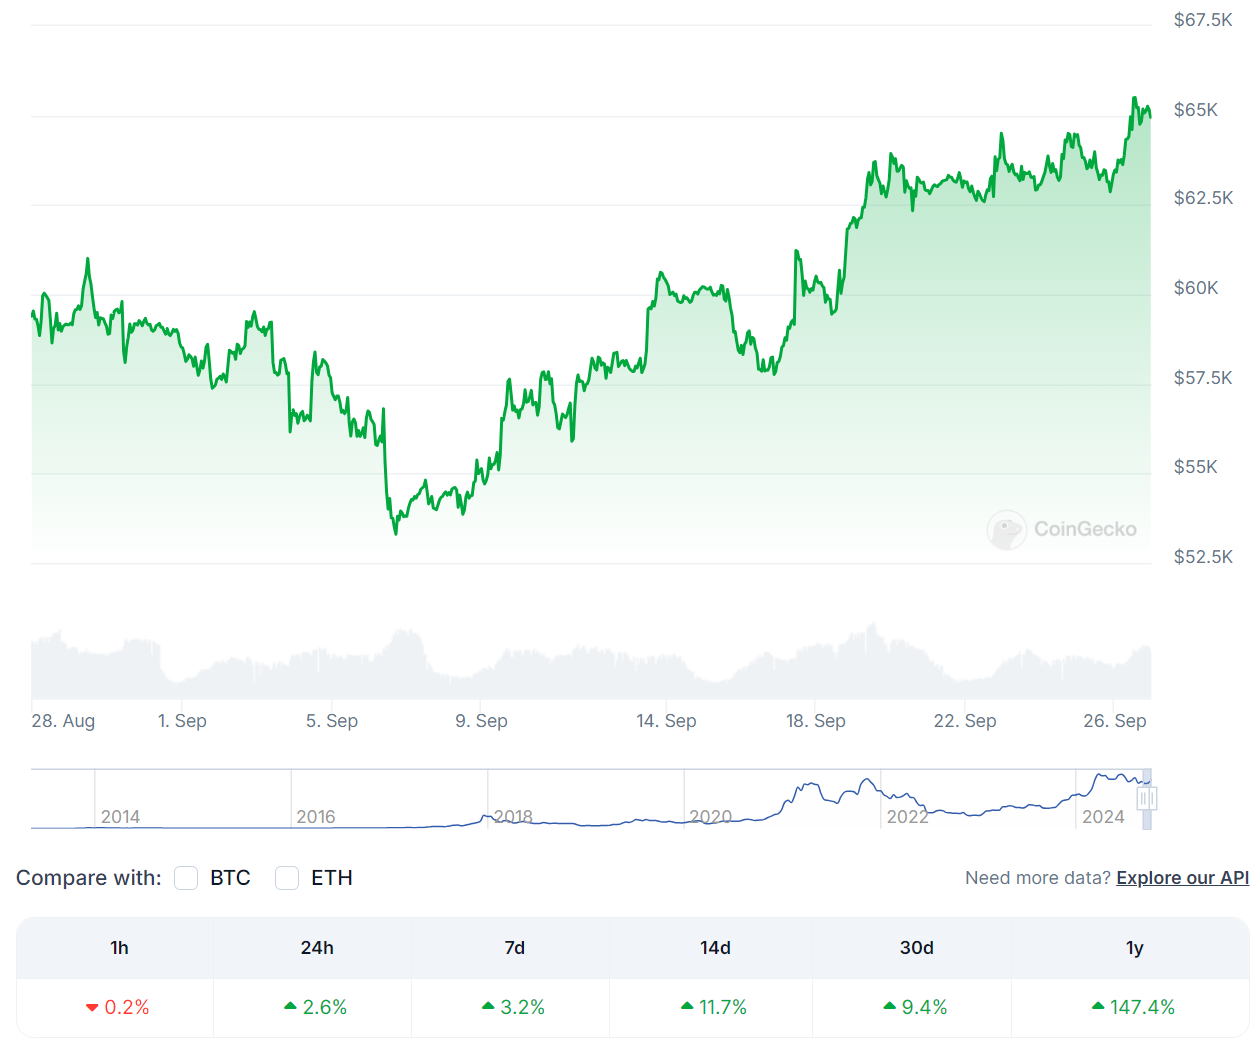
Task: Click the red down arrow beside 0.2%
Action: pyautogui.click(x=92, y=1007)
